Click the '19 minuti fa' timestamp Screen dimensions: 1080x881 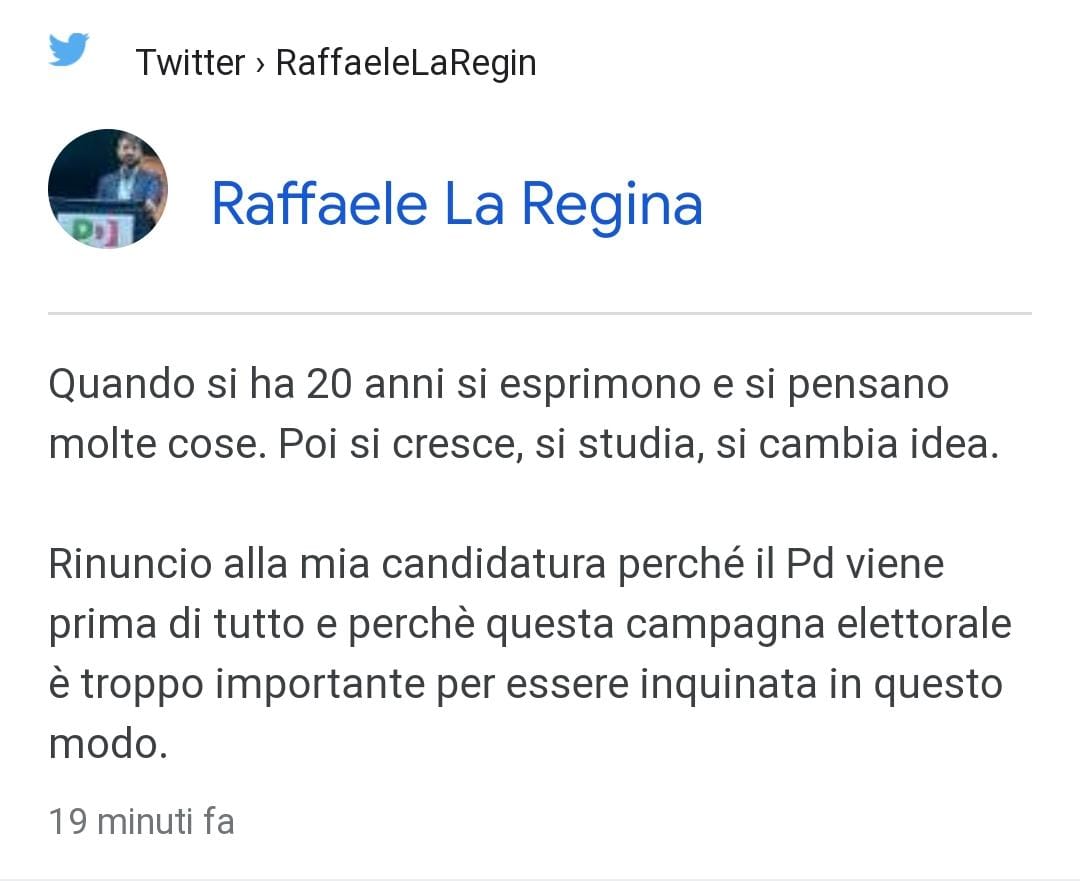click(141, 822)
